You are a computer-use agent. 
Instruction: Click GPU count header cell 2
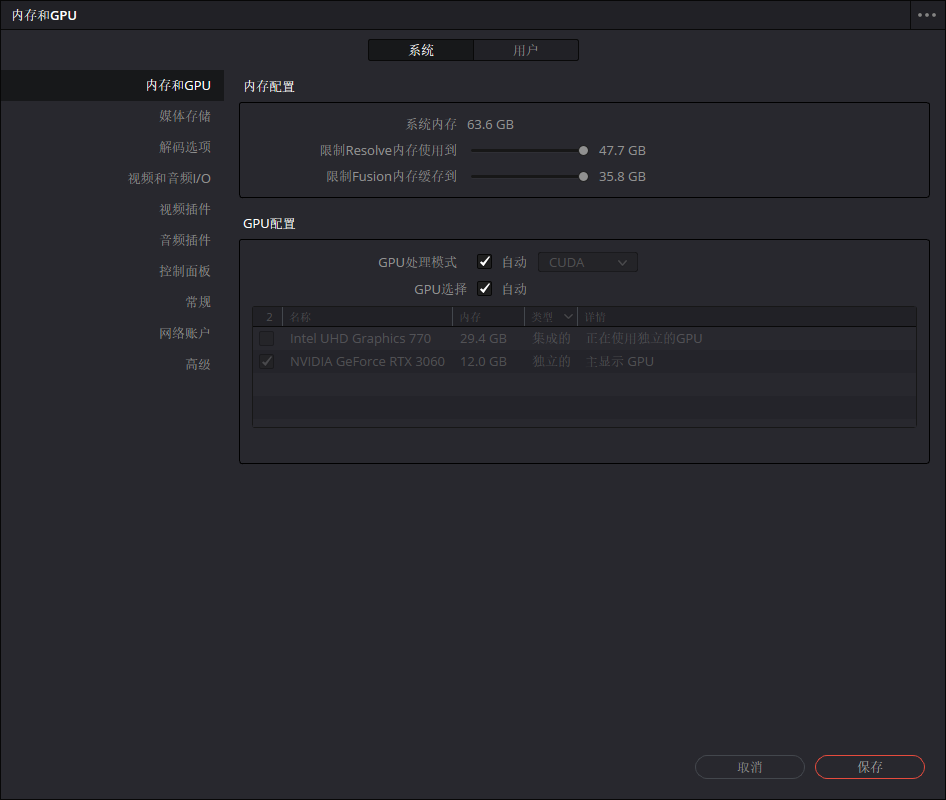pos(269,317)
